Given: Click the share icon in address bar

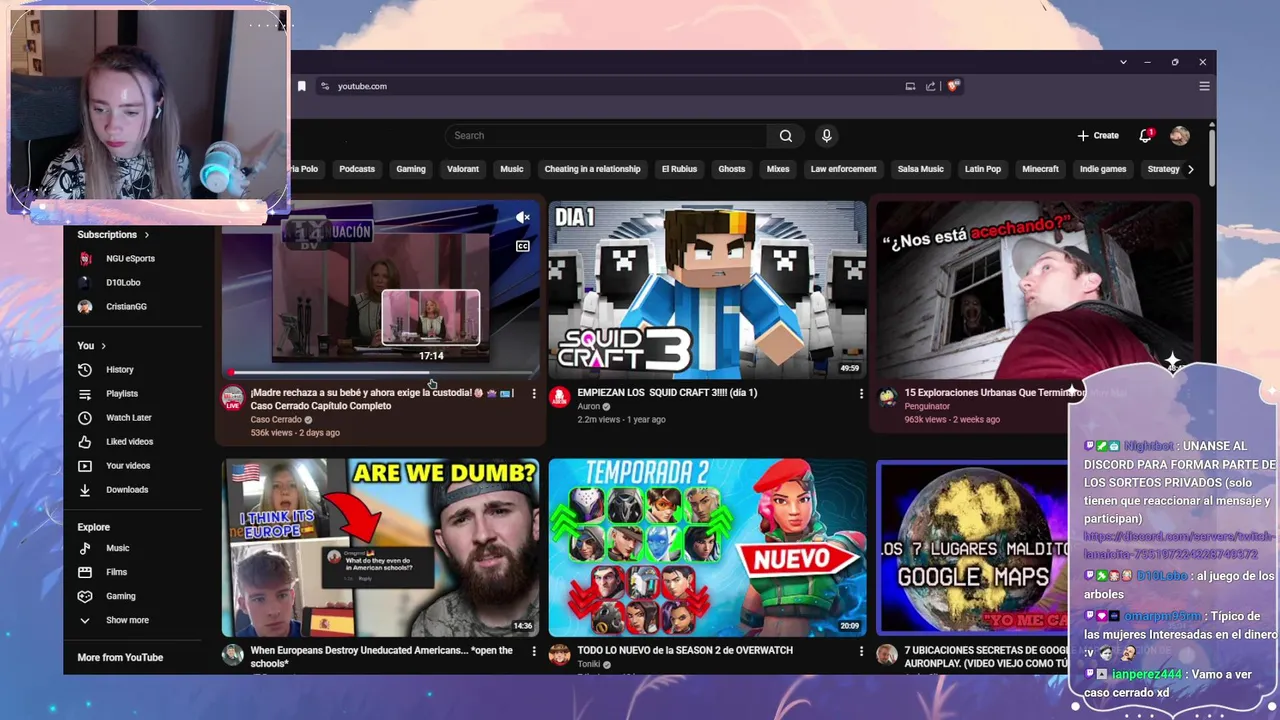Looking at the screenshot, I should click(x=931, y=86).
